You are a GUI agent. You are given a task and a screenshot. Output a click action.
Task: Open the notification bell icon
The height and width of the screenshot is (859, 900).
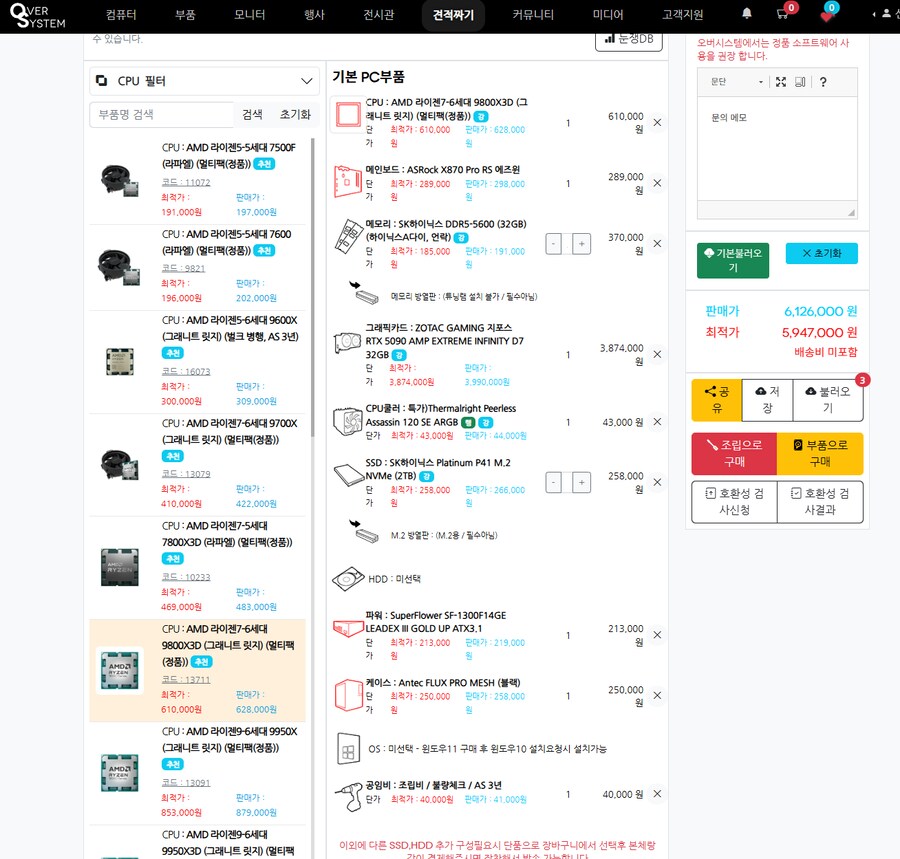[747, 15]
